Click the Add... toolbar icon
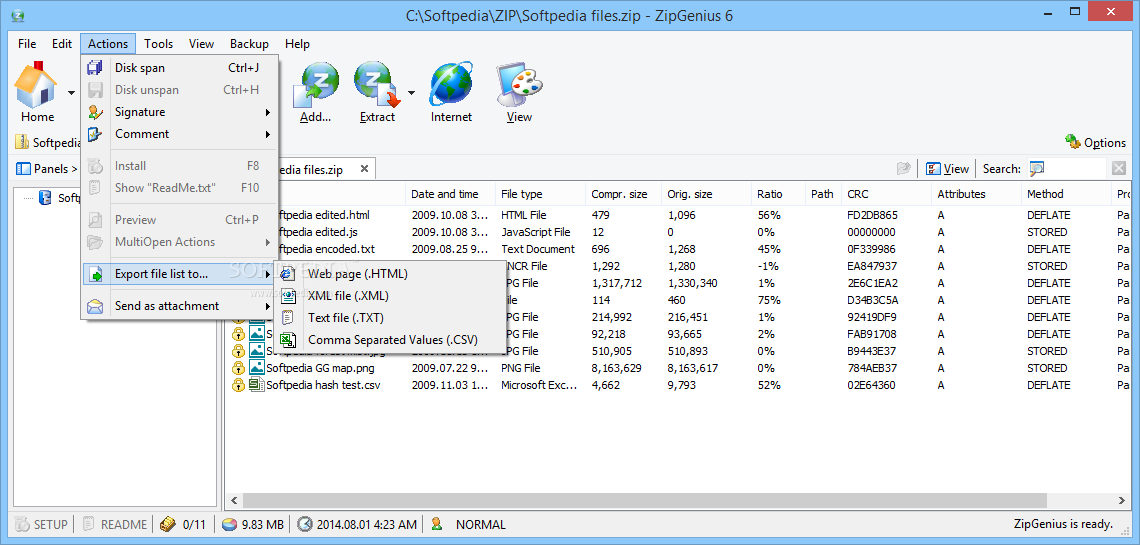The image size is (1140, 545). pos(315,85)
